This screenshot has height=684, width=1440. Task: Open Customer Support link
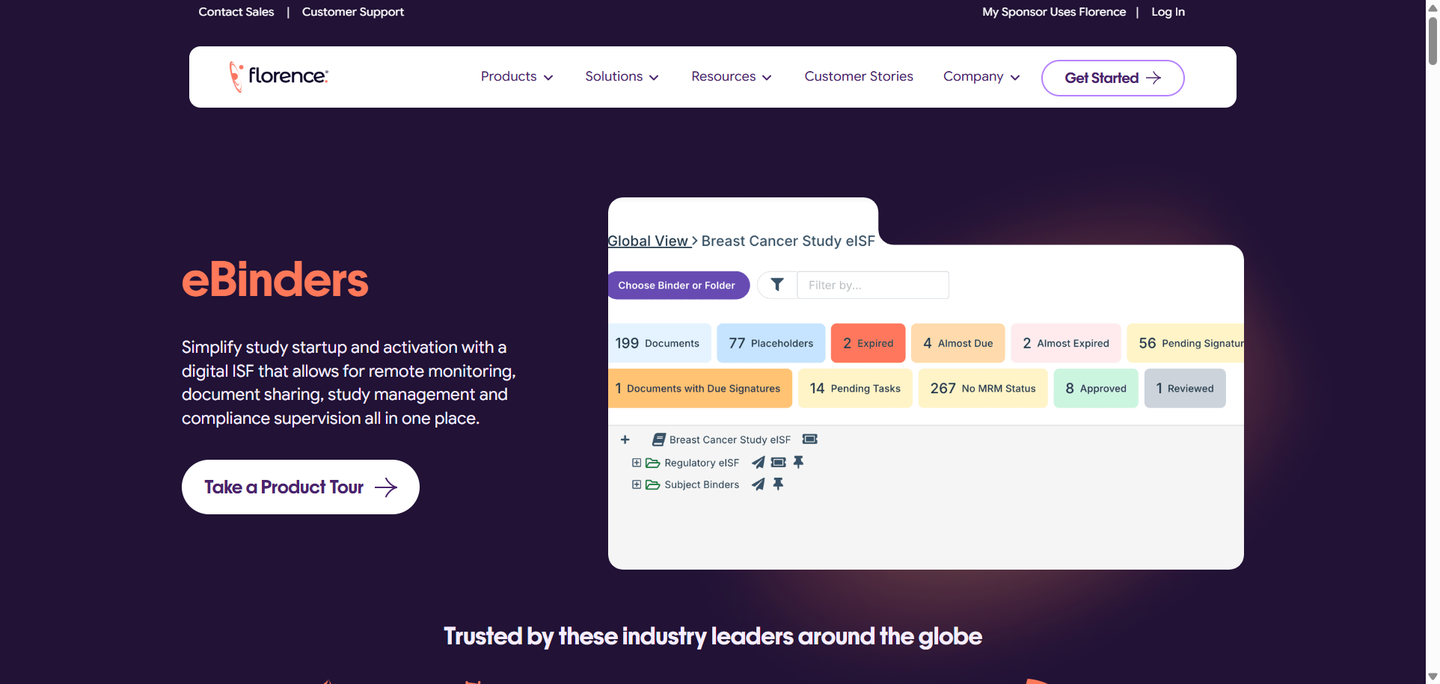(353, 12)
